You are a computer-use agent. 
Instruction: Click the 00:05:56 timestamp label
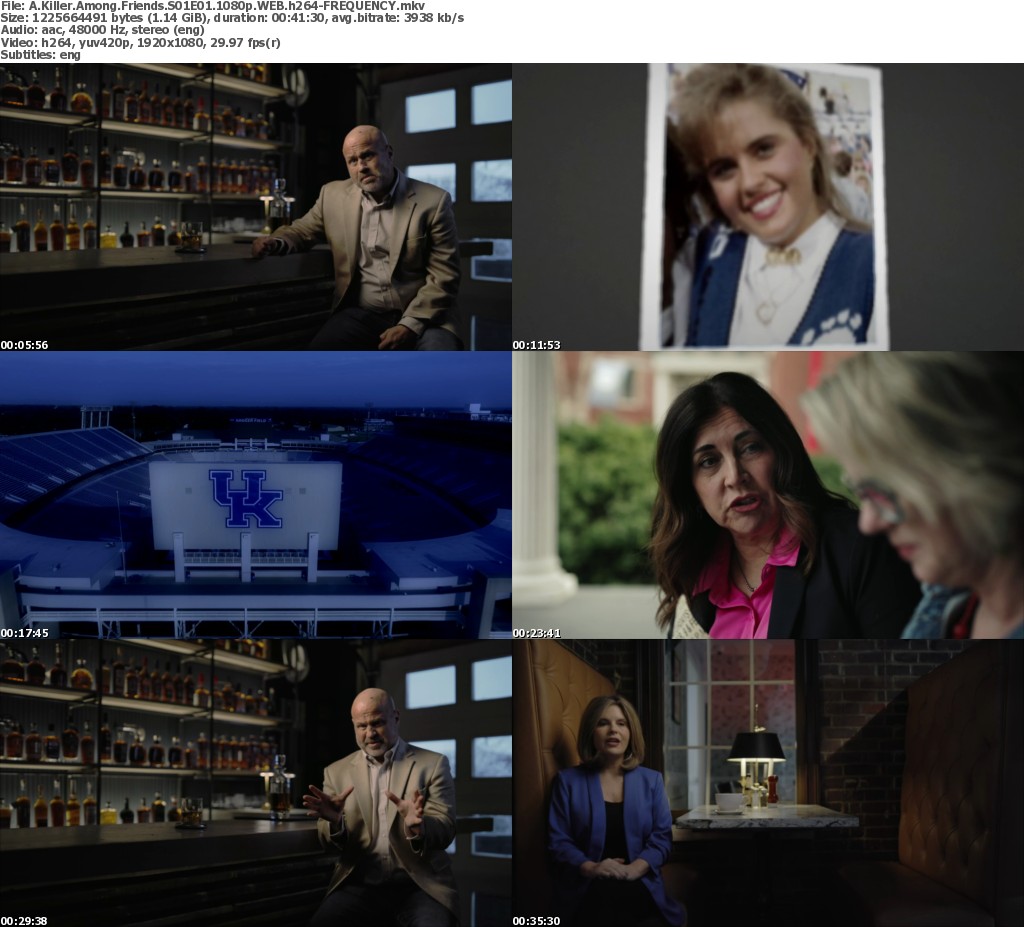(x=24, y=345)
